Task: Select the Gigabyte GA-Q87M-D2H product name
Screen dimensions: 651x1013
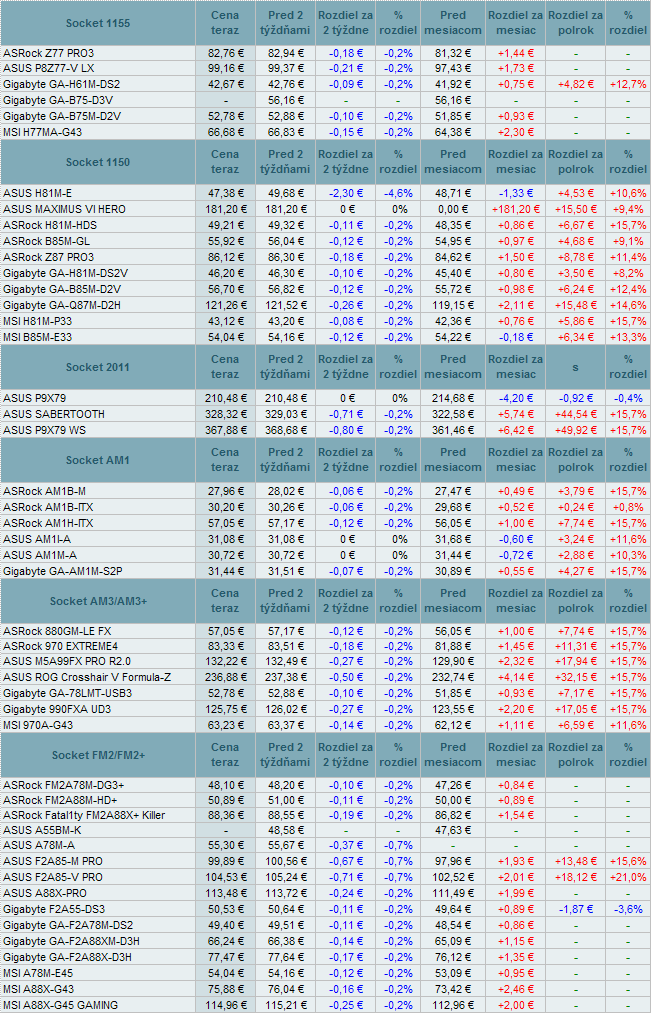Action: [x=61, y=304]
